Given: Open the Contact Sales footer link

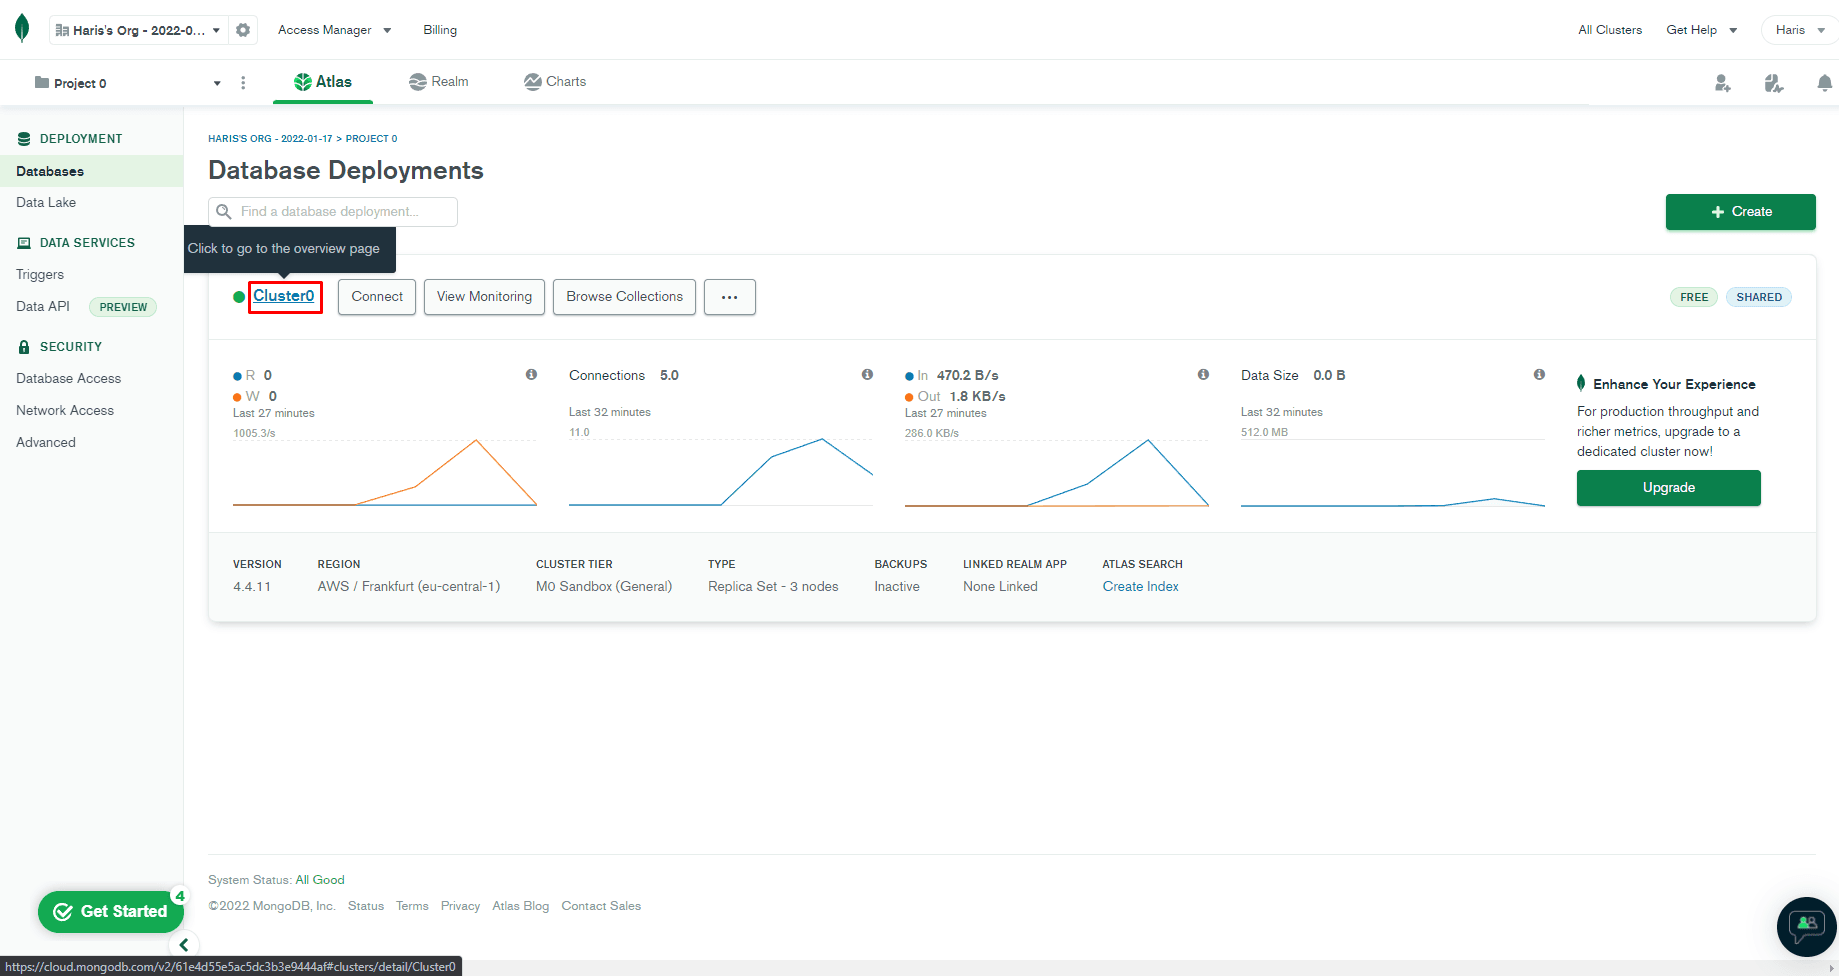Looking at the screenshot, I should coord(601,906).
